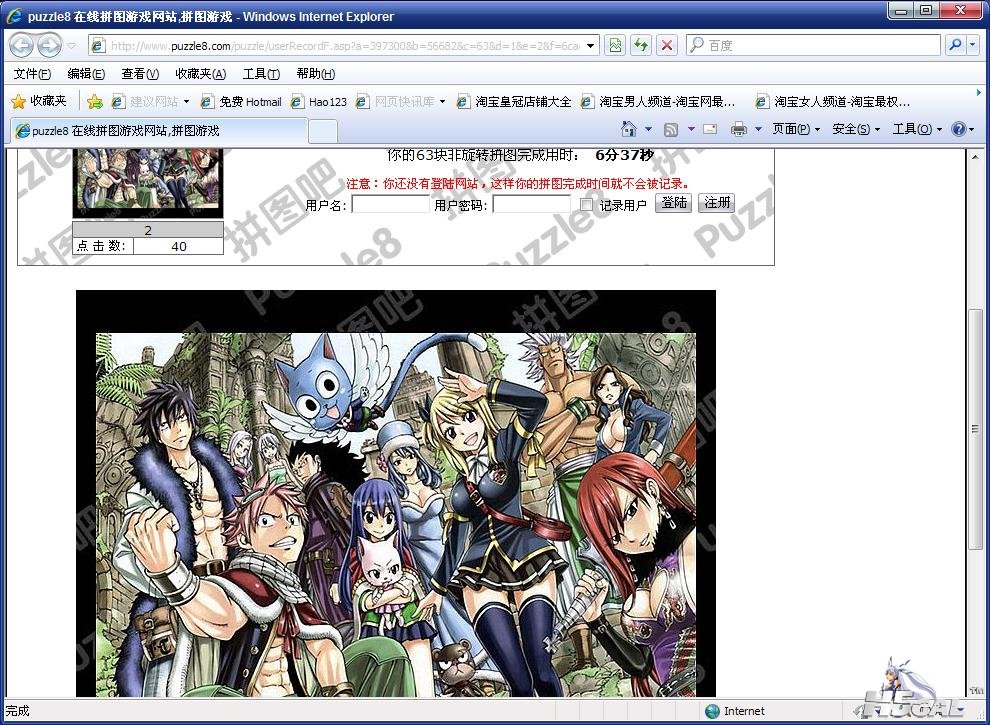Open the 淘宝男人频道 bookmark
The width and height of the screenshot is (990, 725).
click(x=658, y=101)
